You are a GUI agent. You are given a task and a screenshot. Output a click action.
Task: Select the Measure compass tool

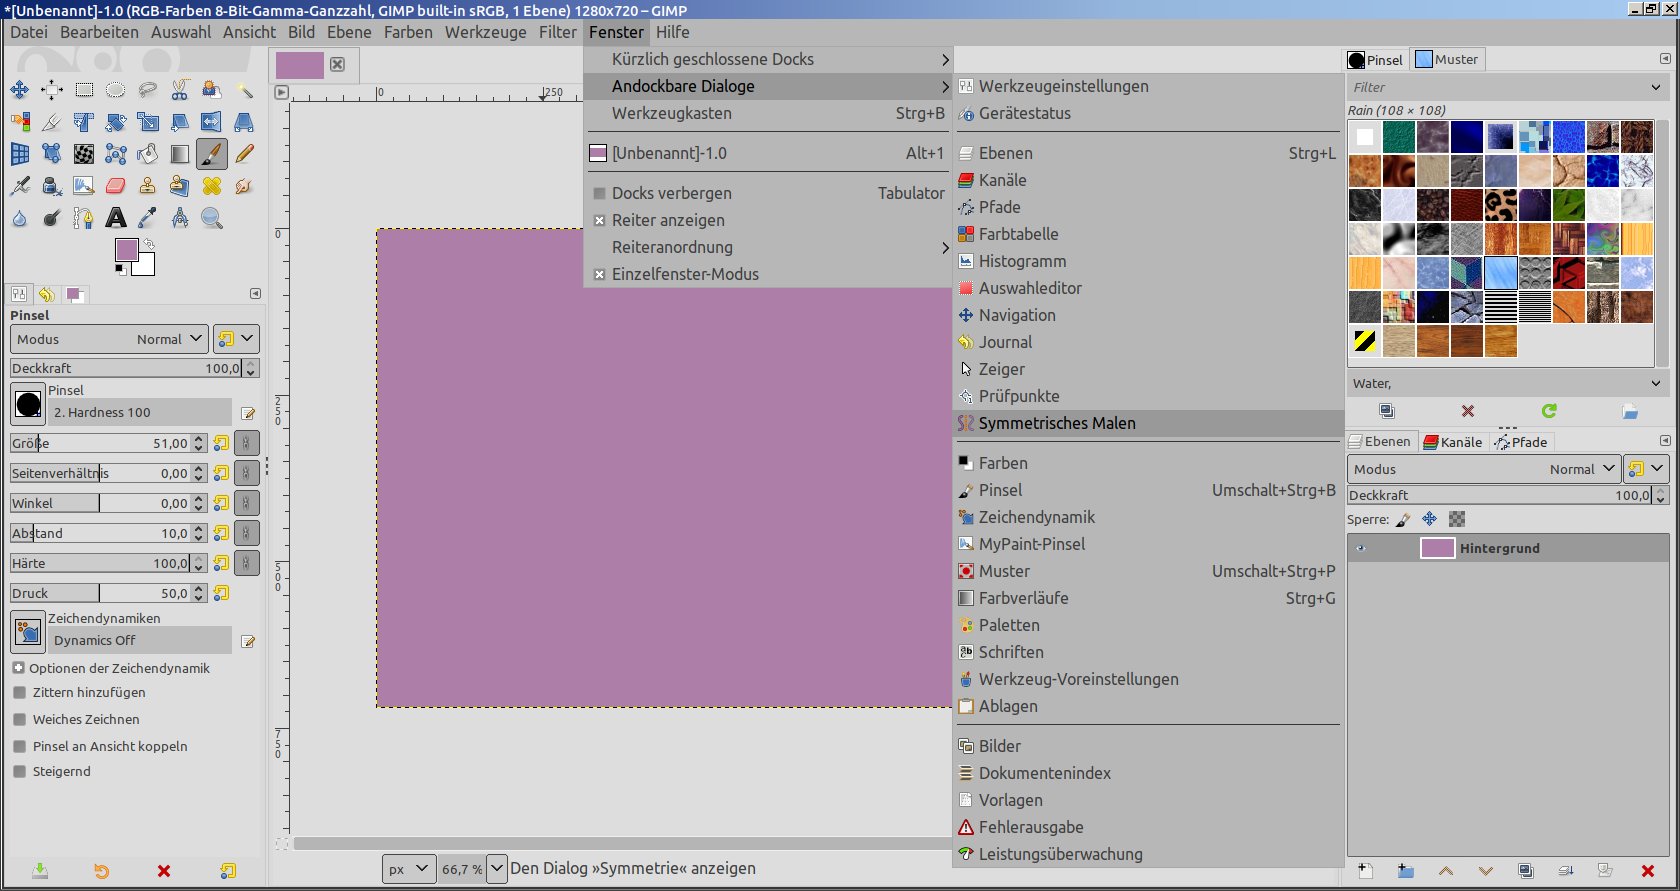180,218
